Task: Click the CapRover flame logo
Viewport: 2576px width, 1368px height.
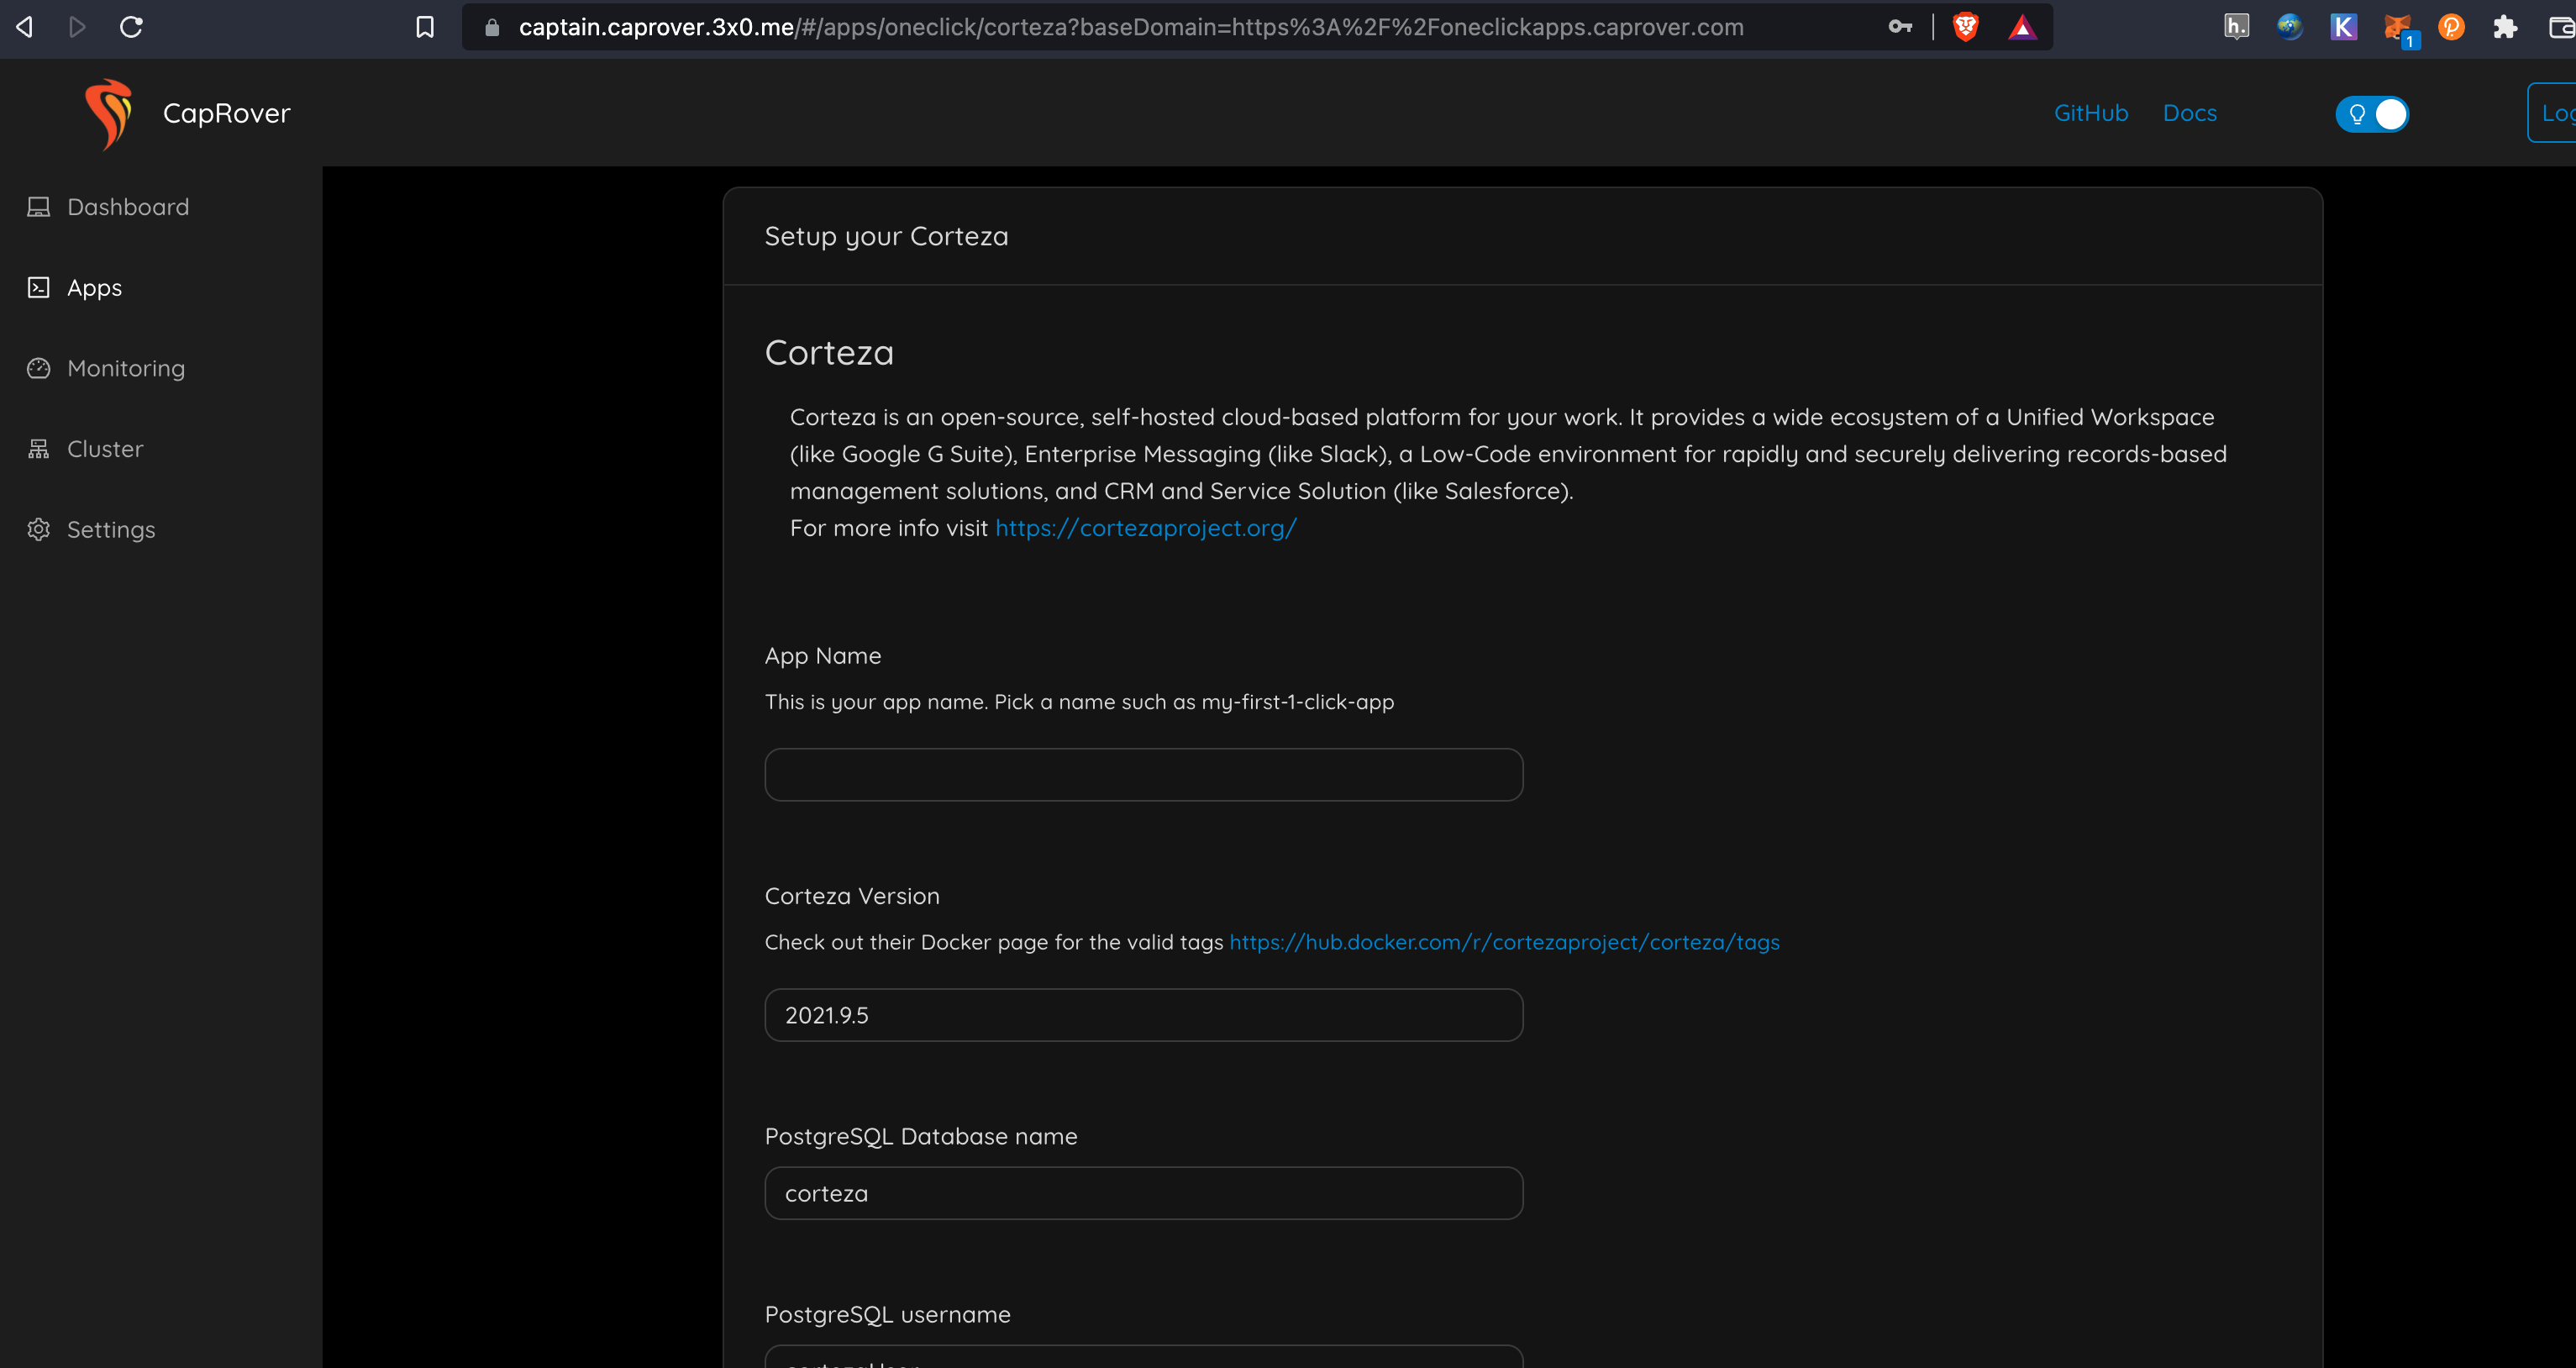Action: (109, 114)
